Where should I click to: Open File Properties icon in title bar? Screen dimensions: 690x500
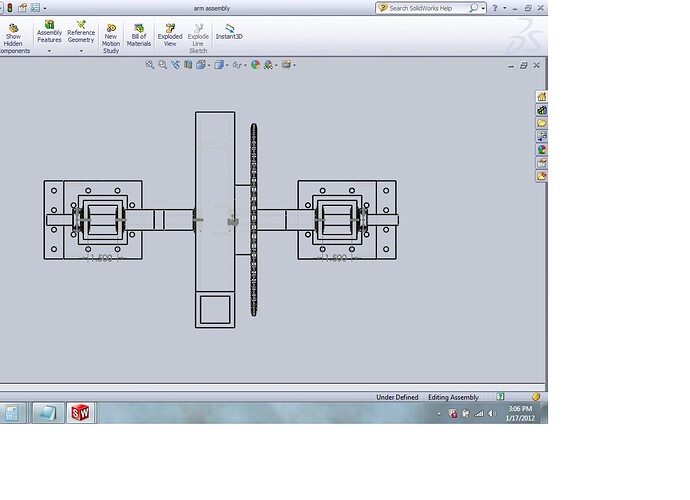(22, 8)
